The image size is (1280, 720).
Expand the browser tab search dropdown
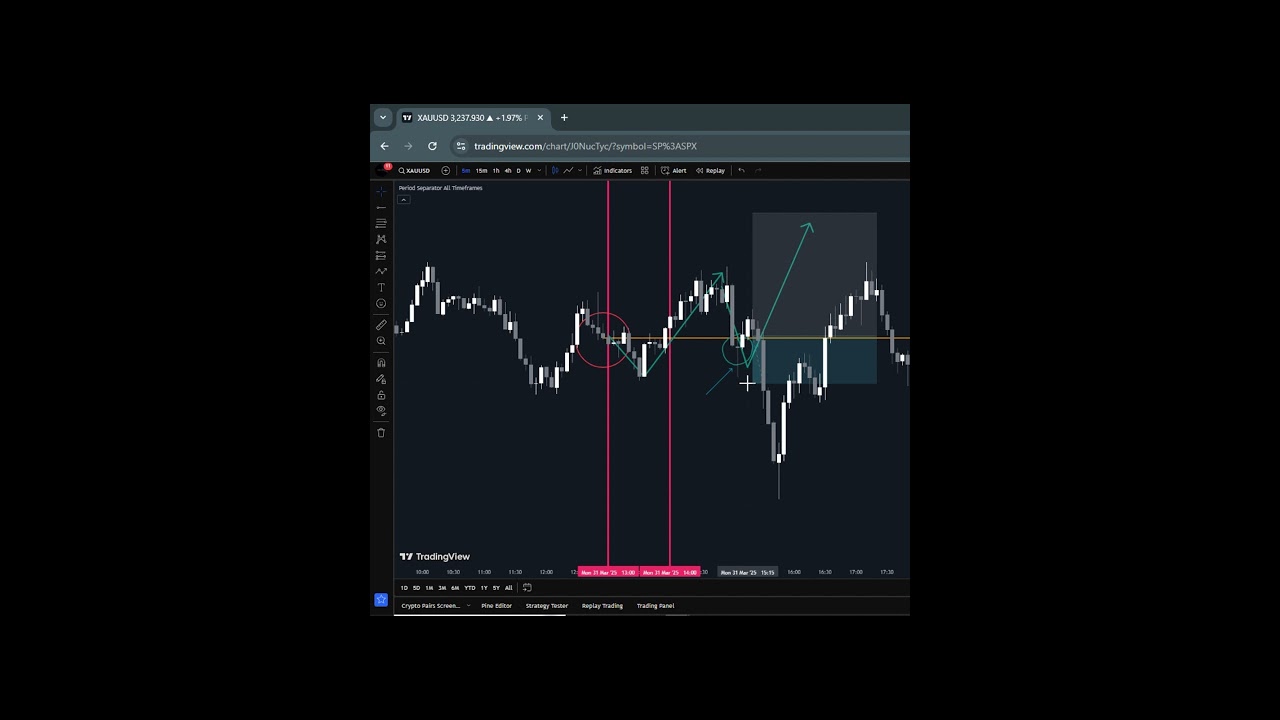(382, 118)
